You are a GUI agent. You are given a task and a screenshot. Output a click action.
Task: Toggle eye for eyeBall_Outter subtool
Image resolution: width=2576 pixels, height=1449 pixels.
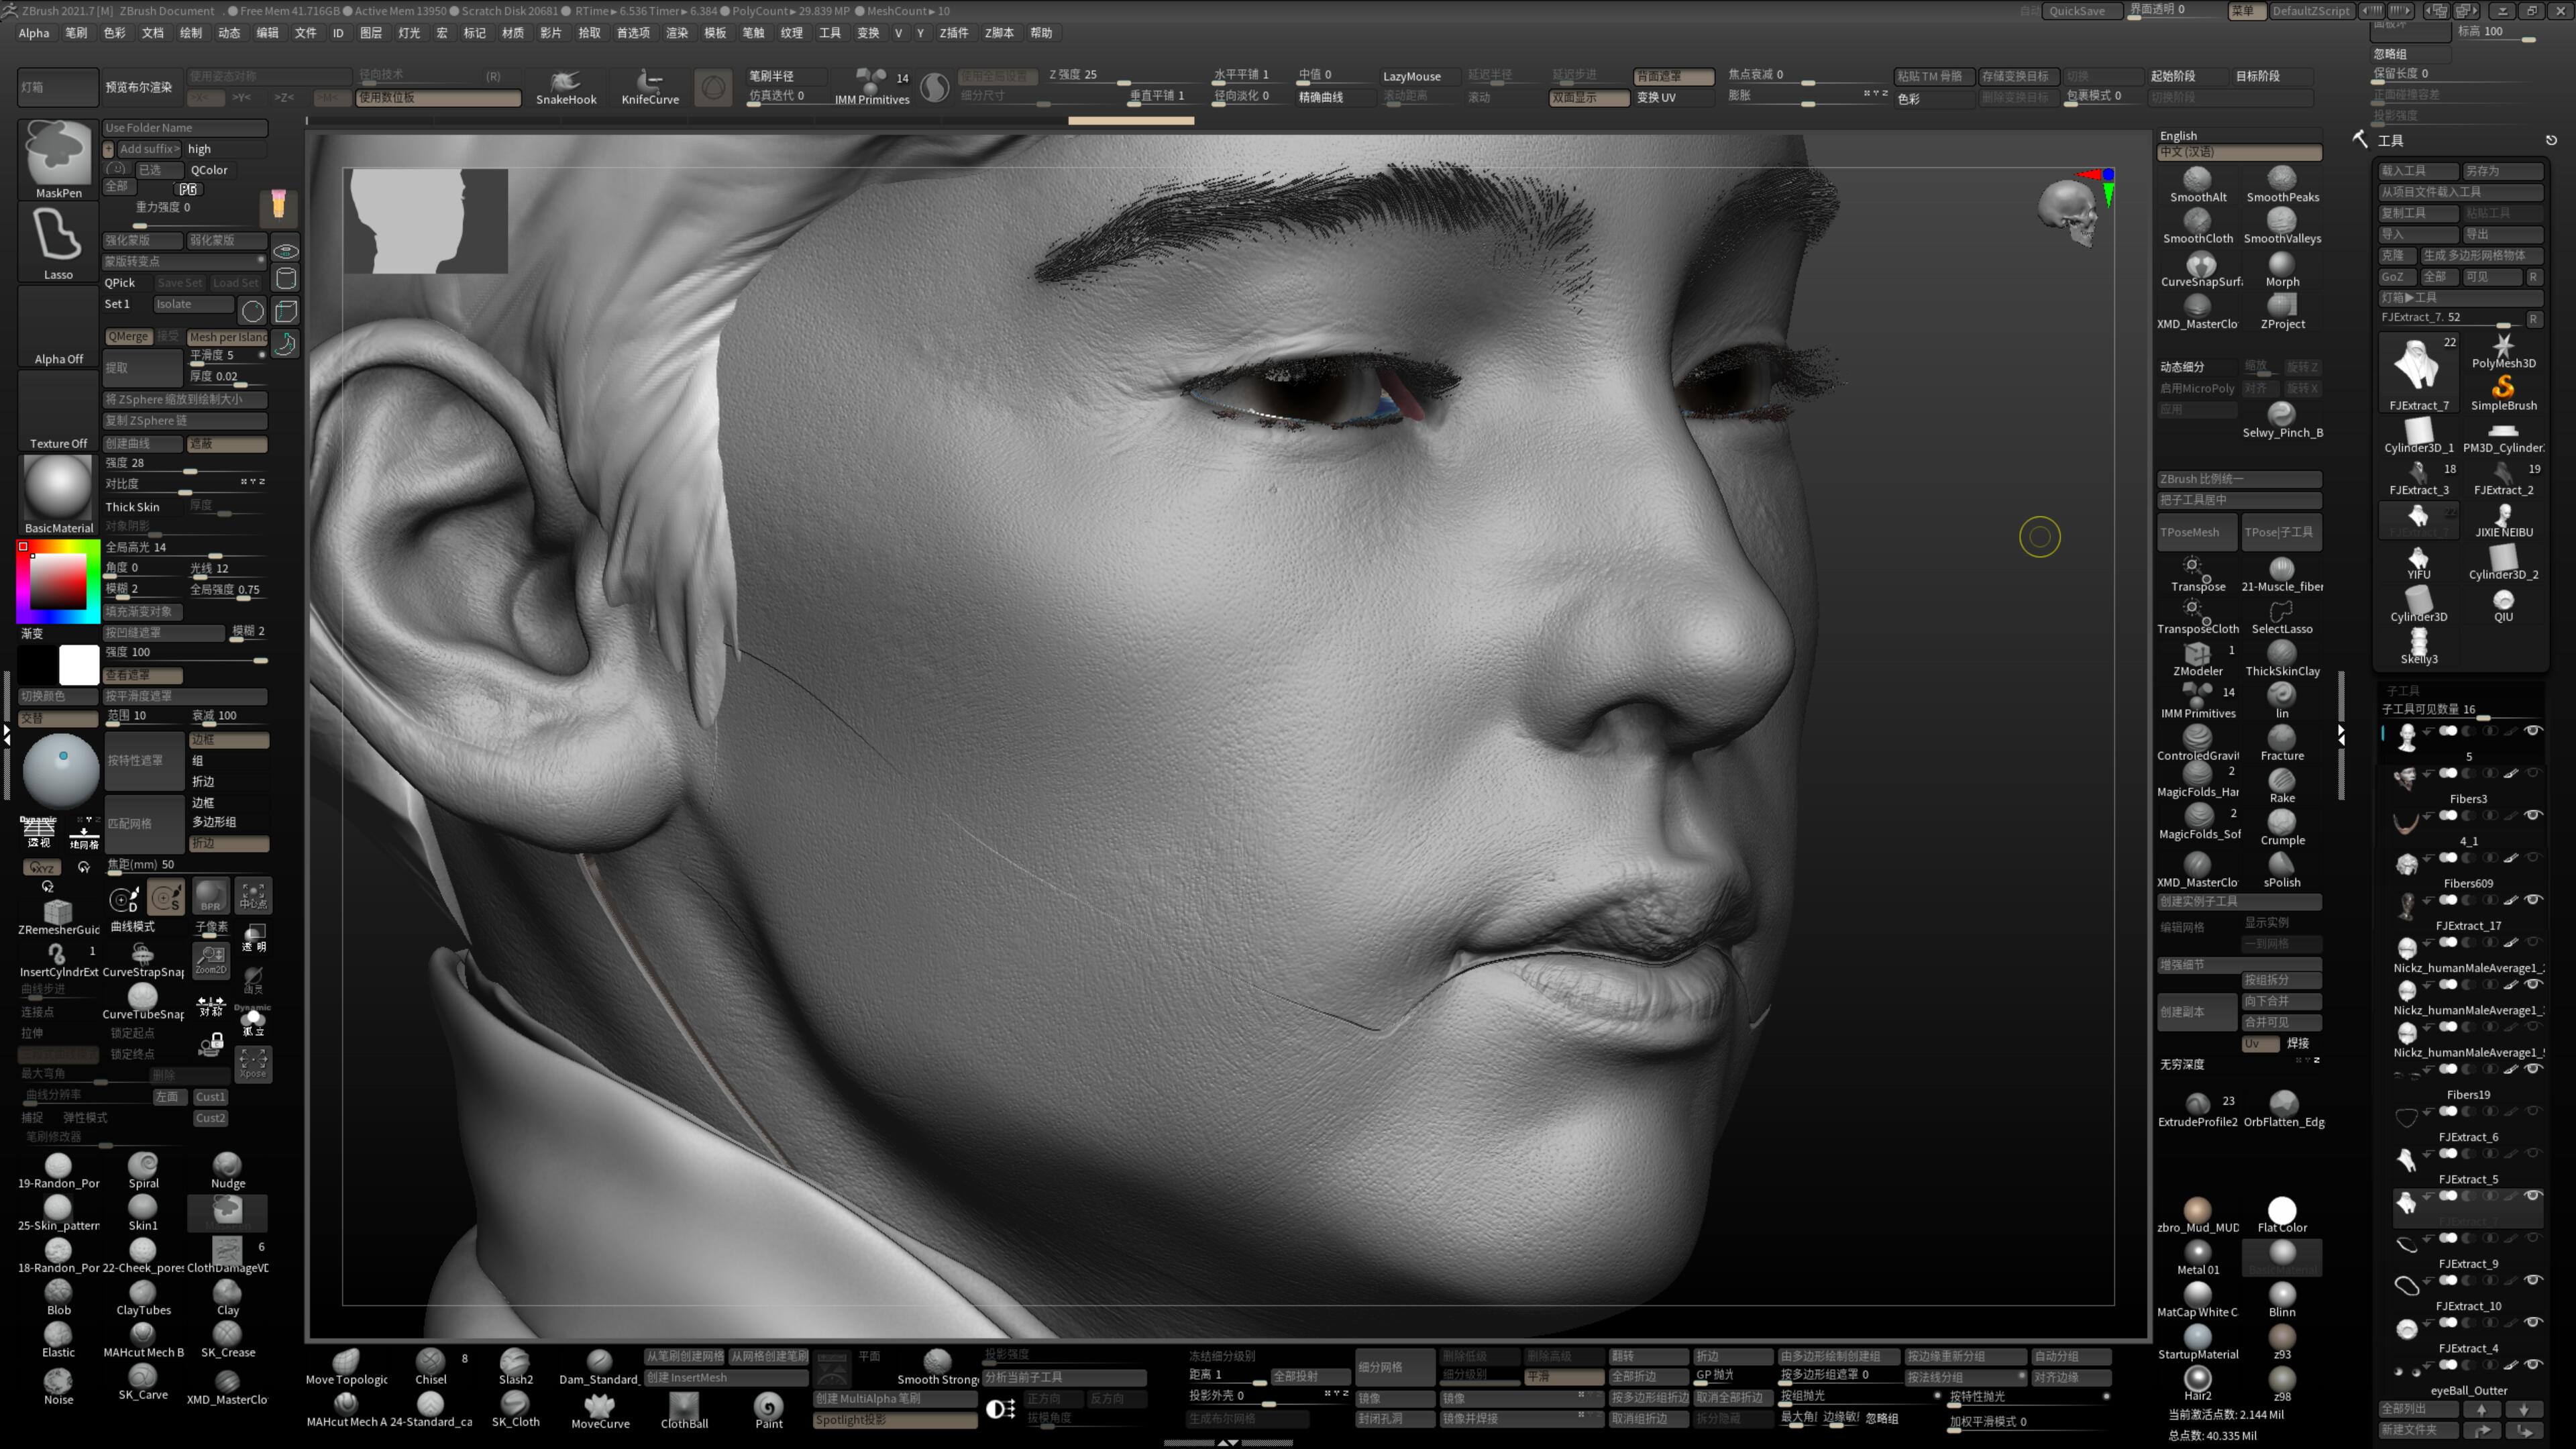coord(2532,1365)
